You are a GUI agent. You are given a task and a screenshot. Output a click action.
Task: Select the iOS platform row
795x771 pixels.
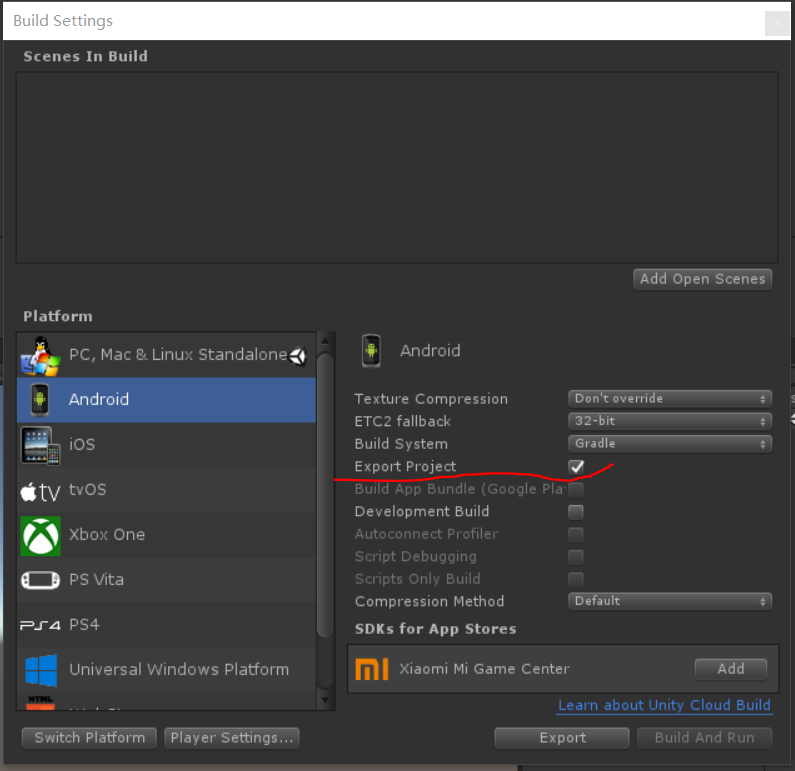(166, 445)
